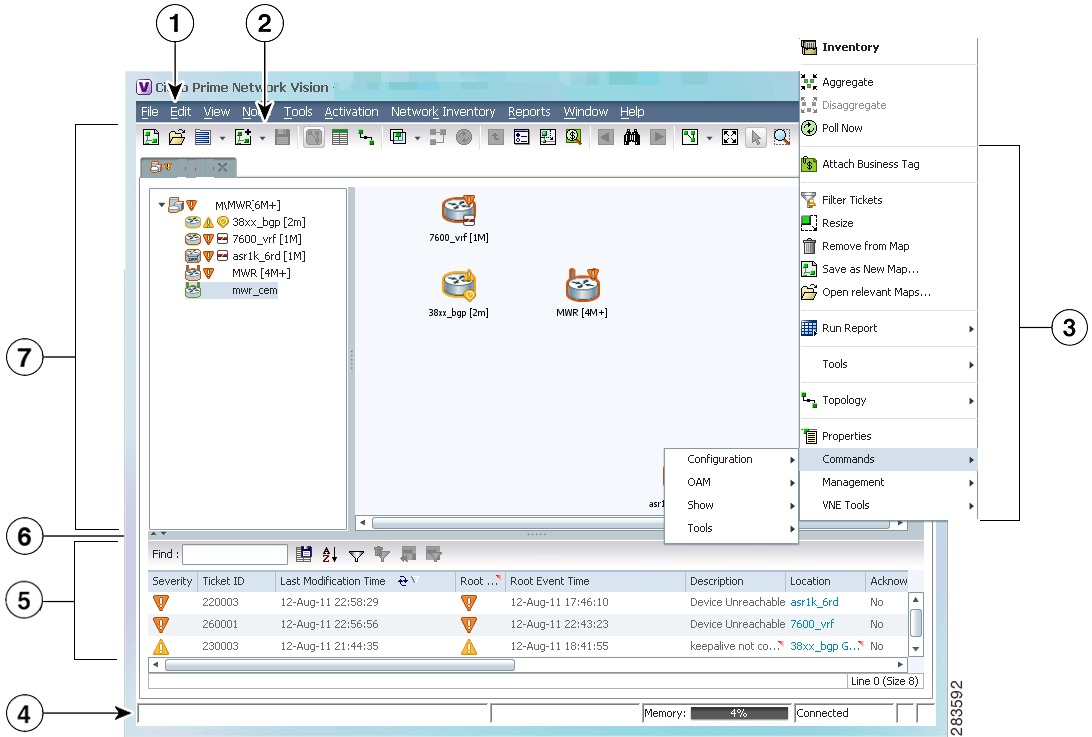Select the 38xx_bgp router on the map
This screenshot has width=1092, height=737.
(x=458, y=286)
